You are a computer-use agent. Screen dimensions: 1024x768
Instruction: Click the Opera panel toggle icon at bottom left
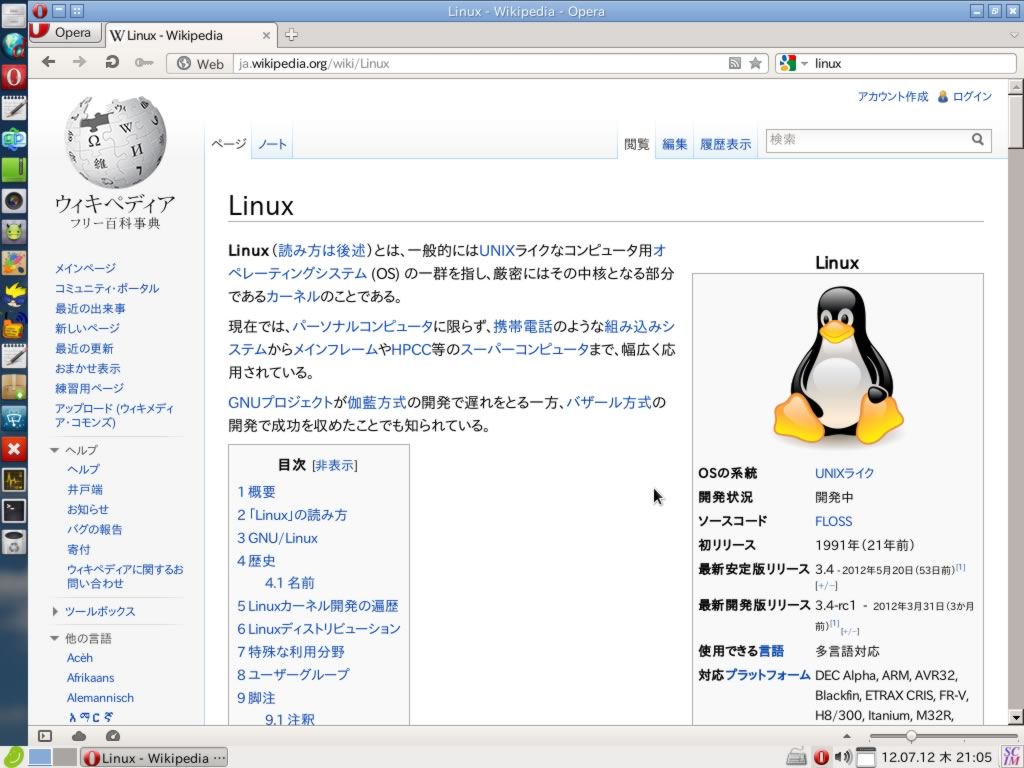pyautogui.click(x=44, y=736)
